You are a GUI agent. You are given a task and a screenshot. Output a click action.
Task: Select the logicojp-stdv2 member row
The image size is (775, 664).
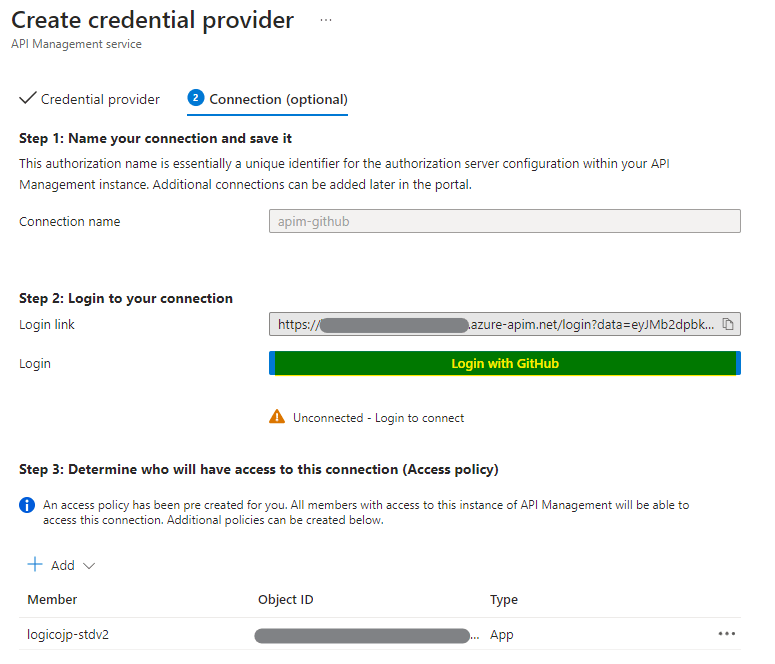point(68,634)
